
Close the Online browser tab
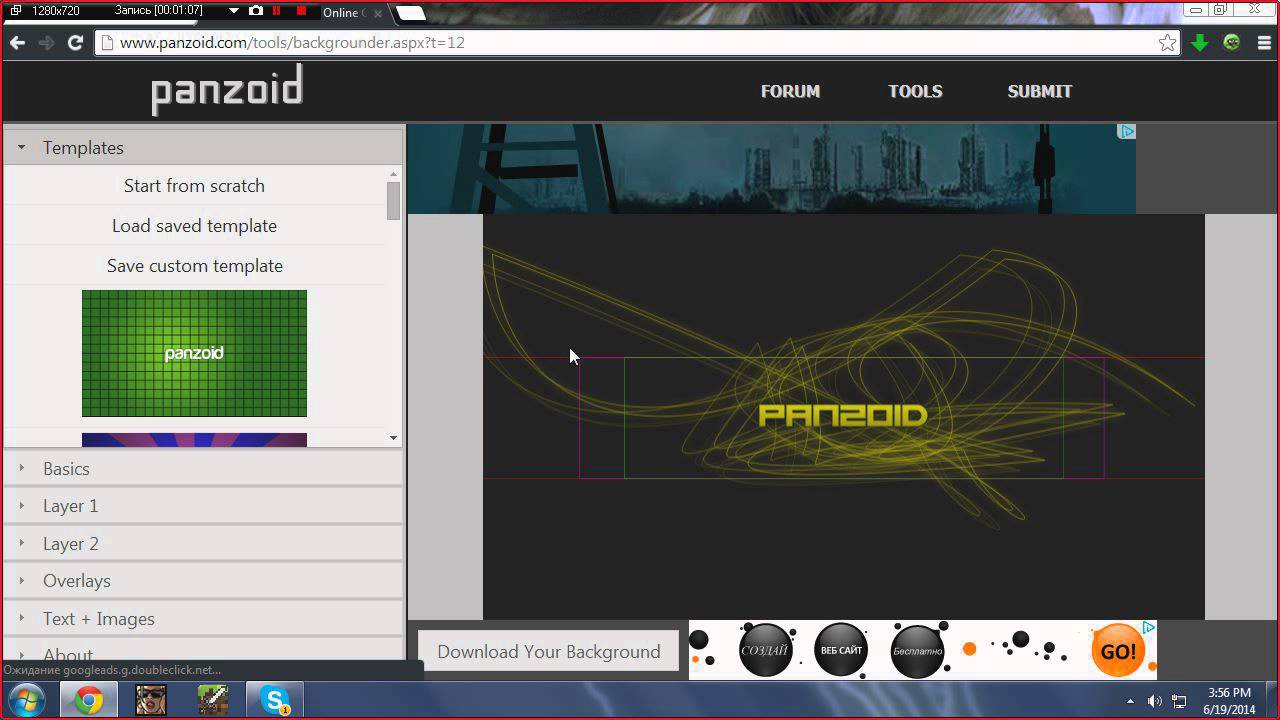[x=377, y=13]
